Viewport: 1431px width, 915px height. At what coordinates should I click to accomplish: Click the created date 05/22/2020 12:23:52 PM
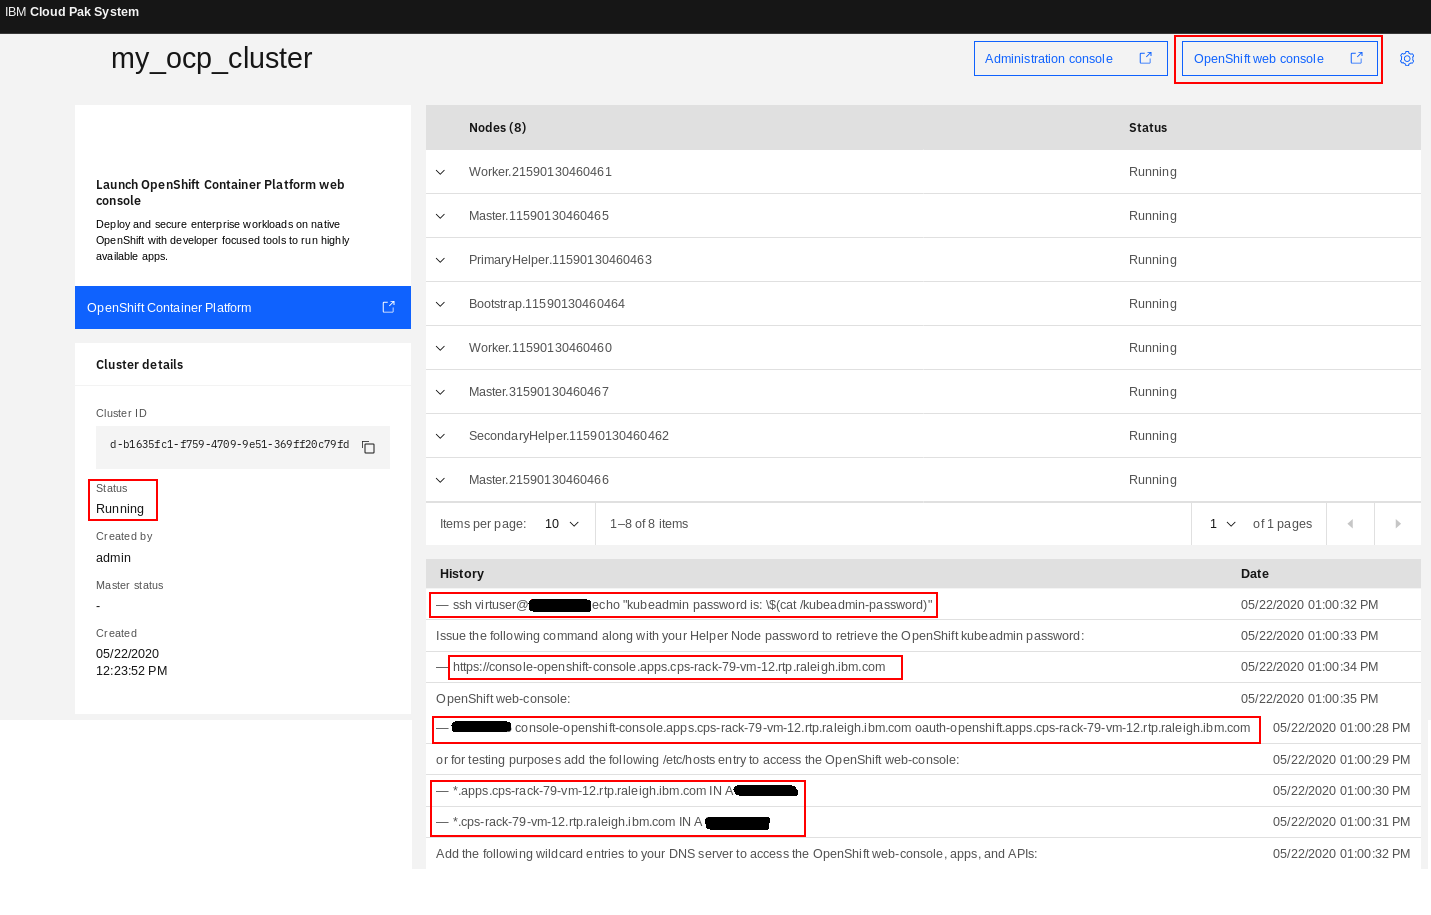click(x=131, y=662)
